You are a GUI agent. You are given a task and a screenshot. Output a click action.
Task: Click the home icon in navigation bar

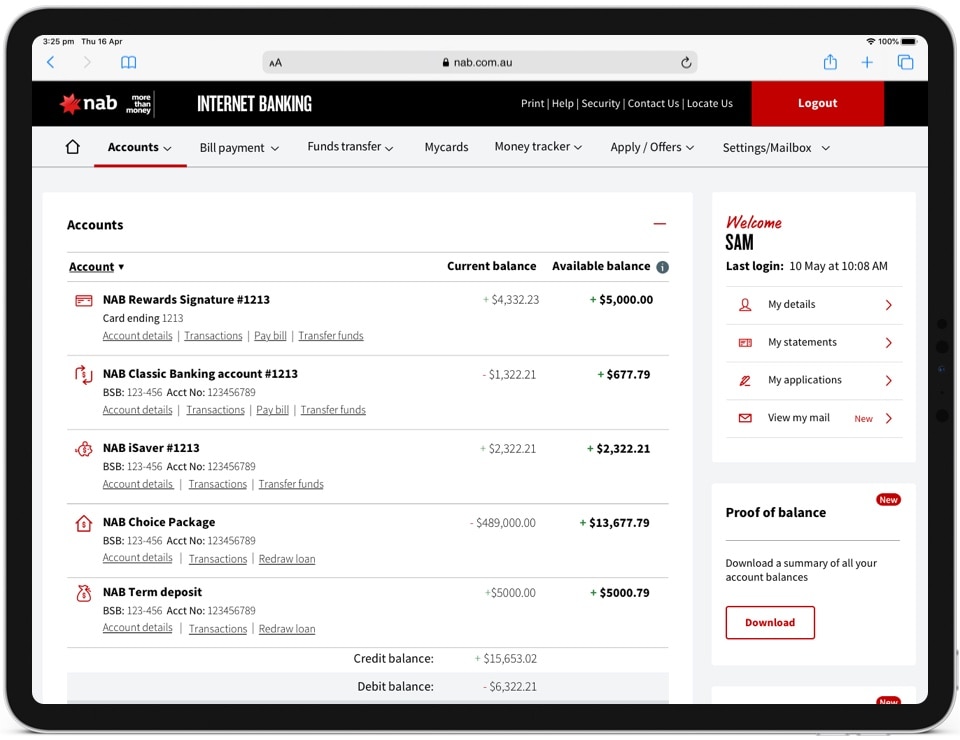72,147
